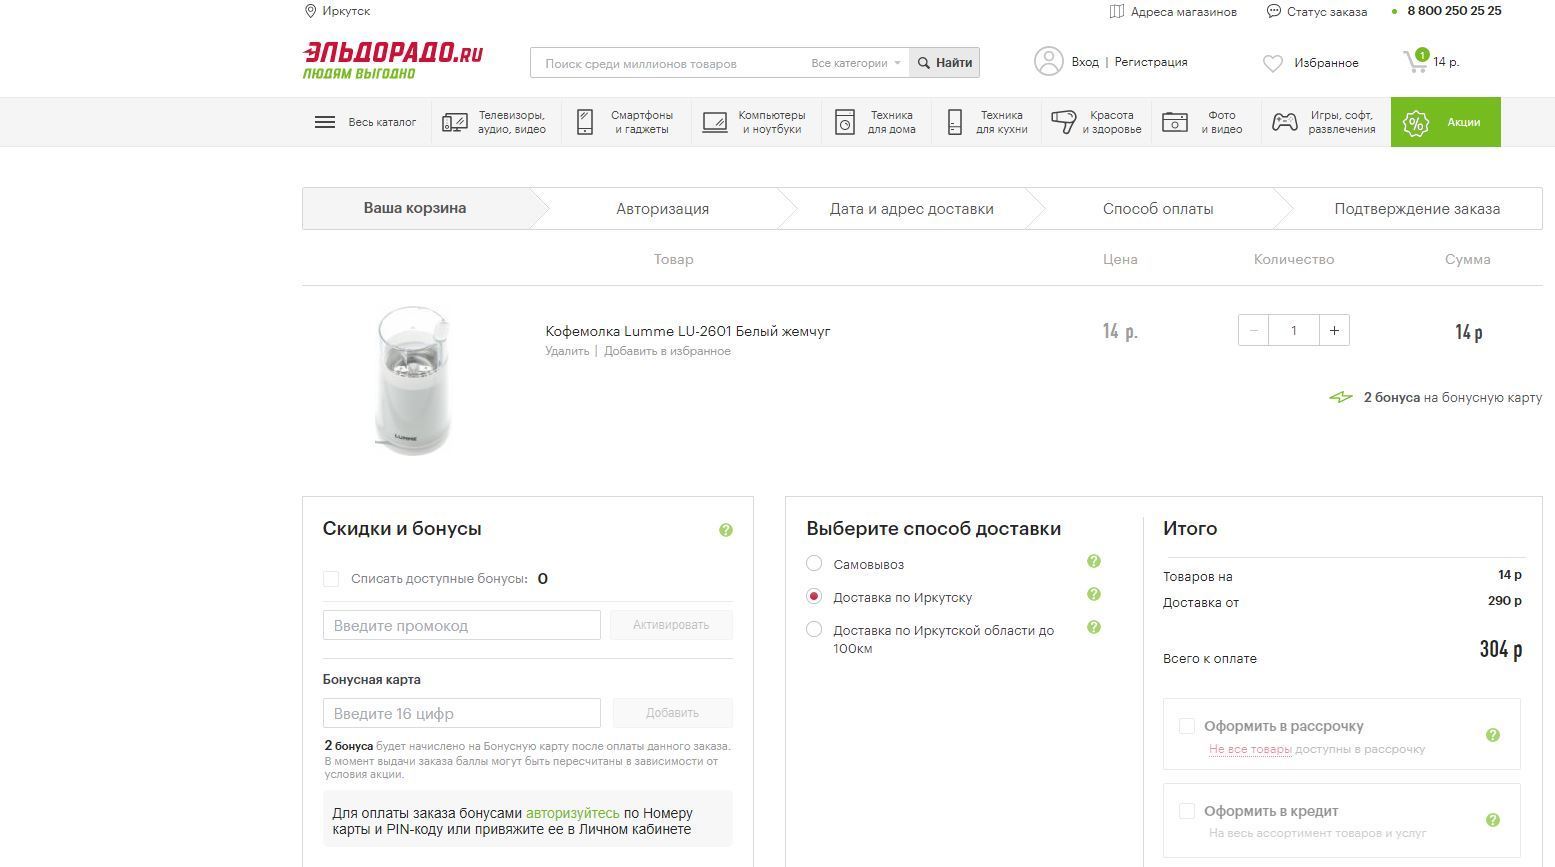Select the Самовывоз pickup option
The width and height of the screenshot is (1555, 867).
click(814, 564)
